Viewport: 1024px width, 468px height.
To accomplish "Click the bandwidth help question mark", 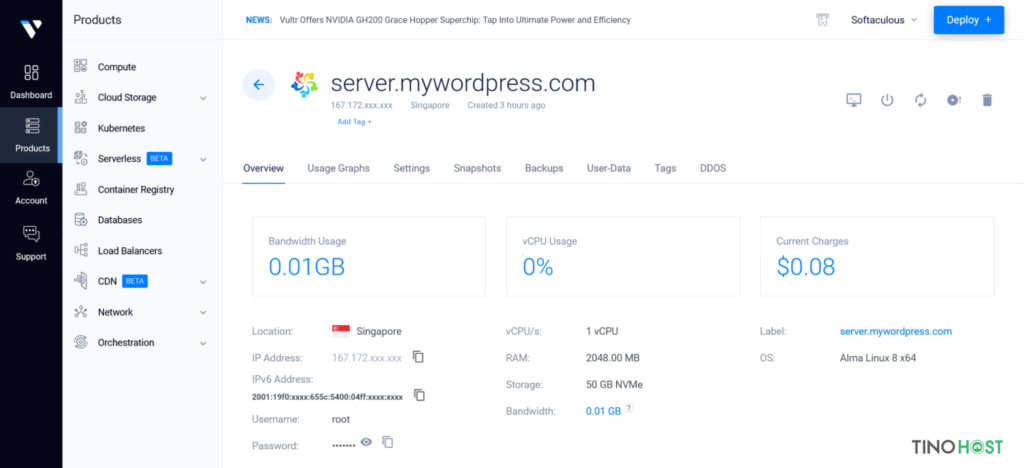I will coord(628,408).
